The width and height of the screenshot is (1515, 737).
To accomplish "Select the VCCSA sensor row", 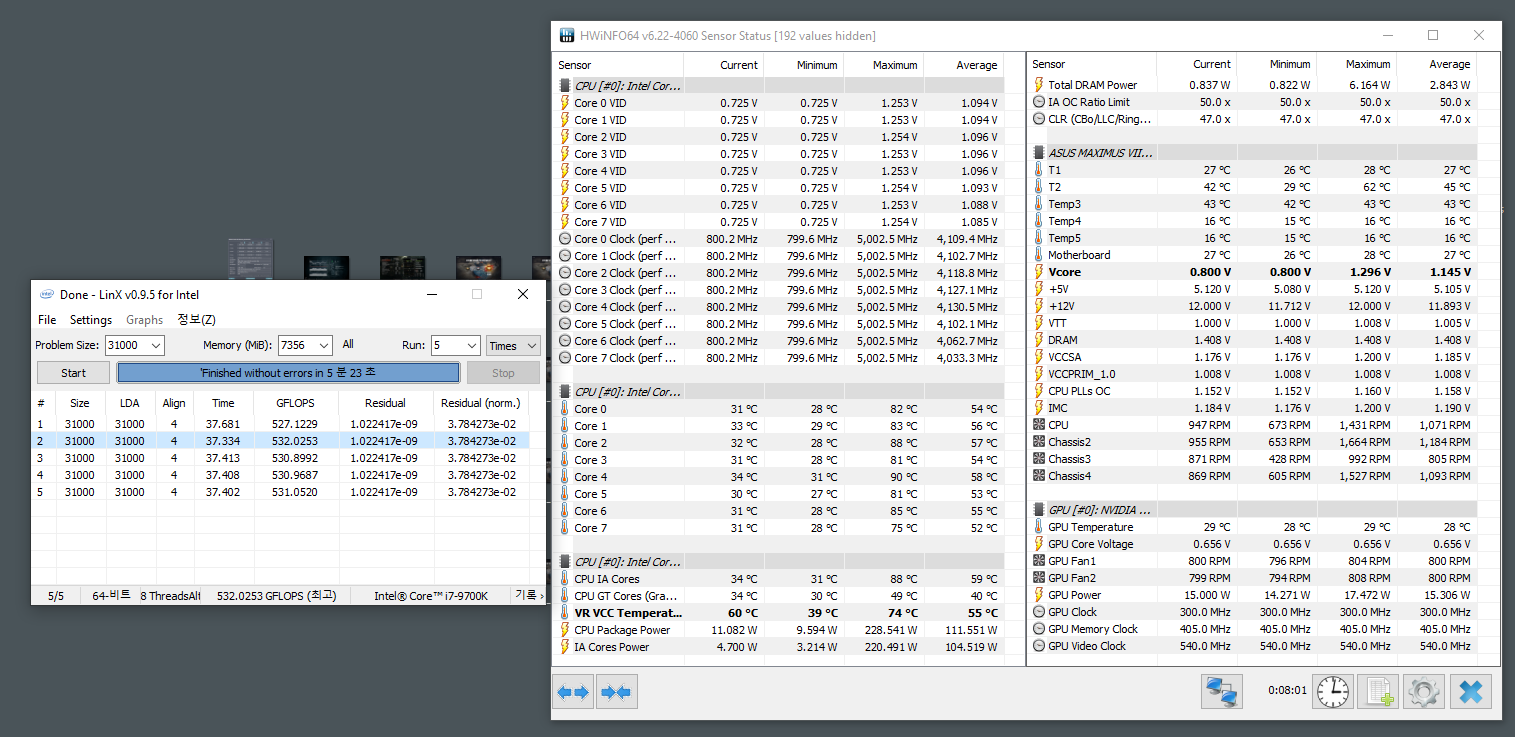I will tap(1252, 357).
